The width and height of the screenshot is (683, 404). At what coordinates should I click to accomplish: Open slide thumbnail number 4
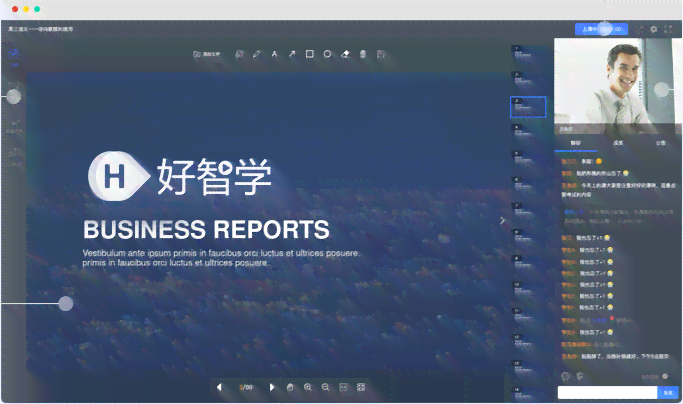[528, 133]
